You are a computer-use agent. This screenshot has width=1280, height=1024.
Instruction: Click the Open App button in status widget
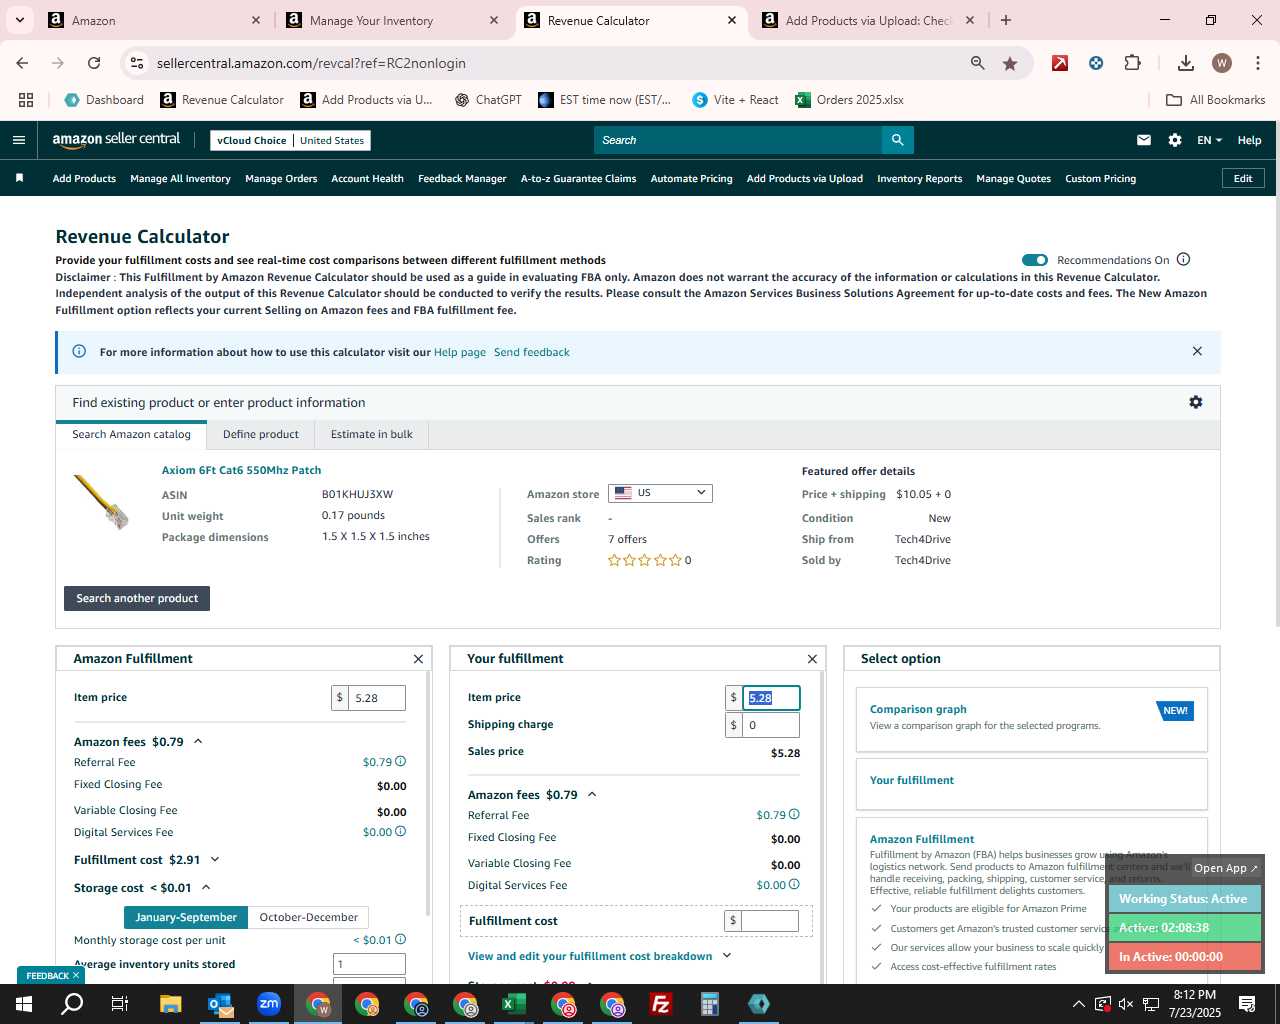tap(1225, 868)
